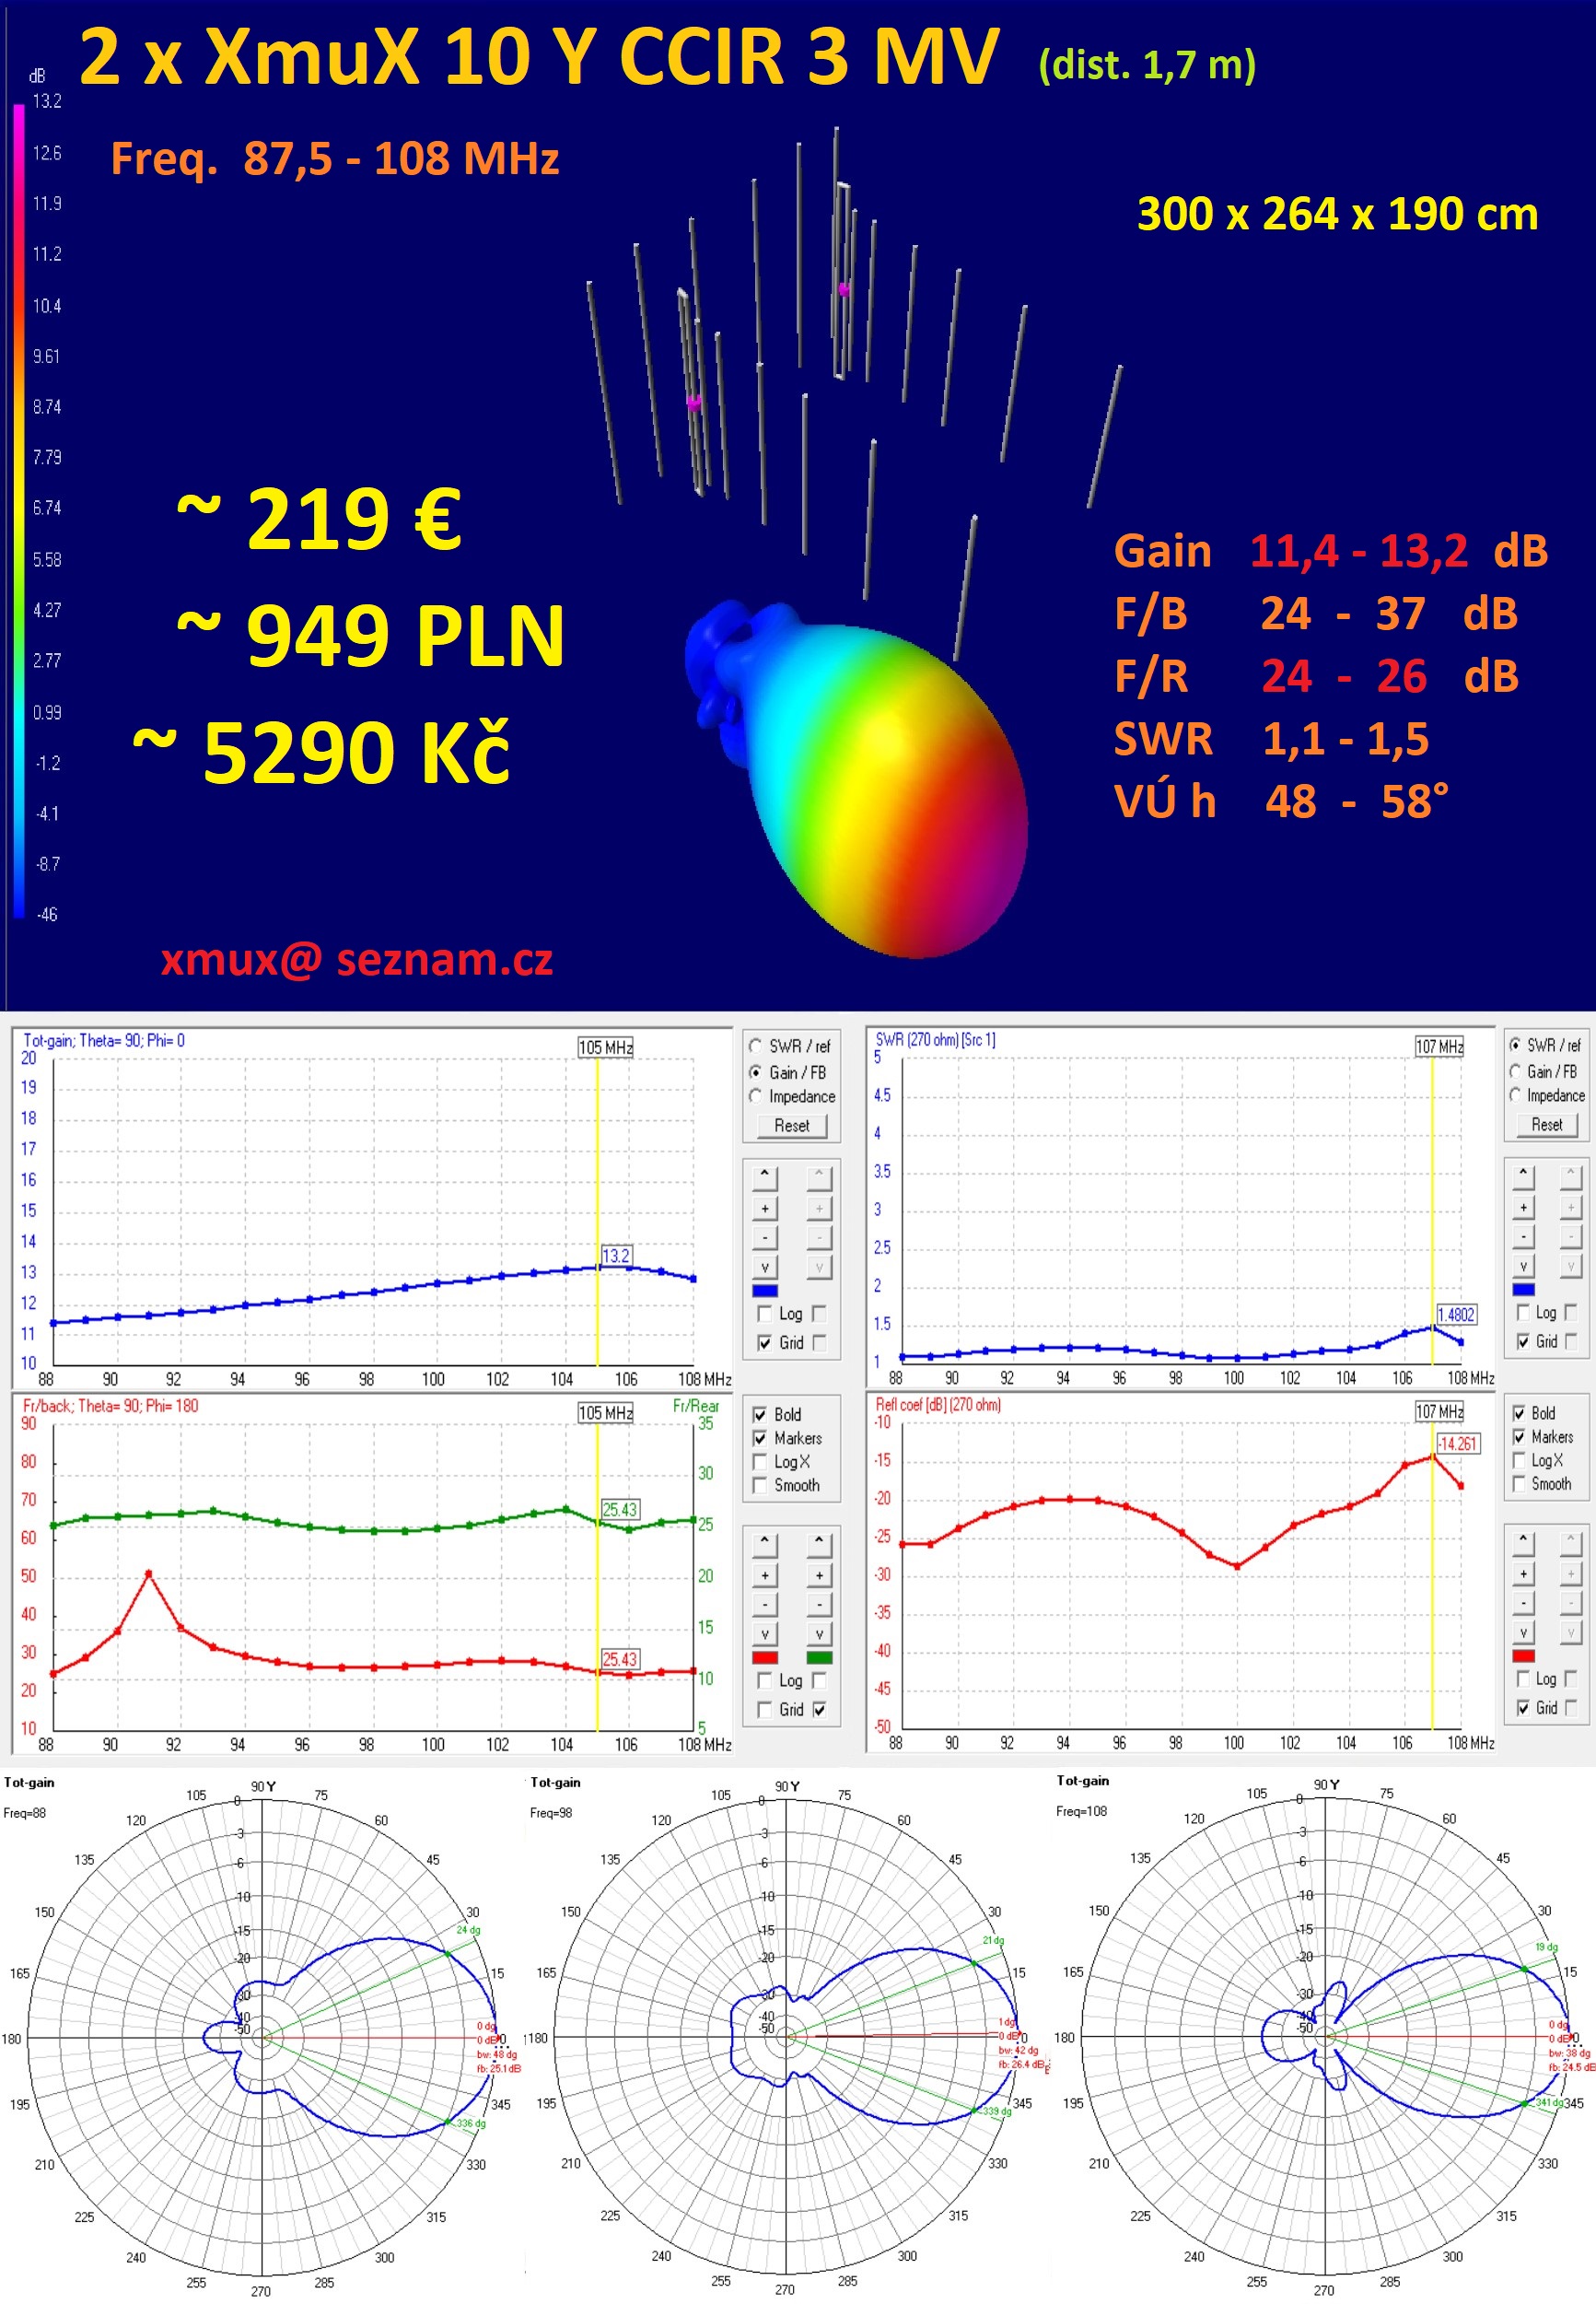Select Gain / FB radio beside SWR chart
The height and width of the screenshot is (2304, 1596).
pyautogui.click(x=1516, y=1071)
